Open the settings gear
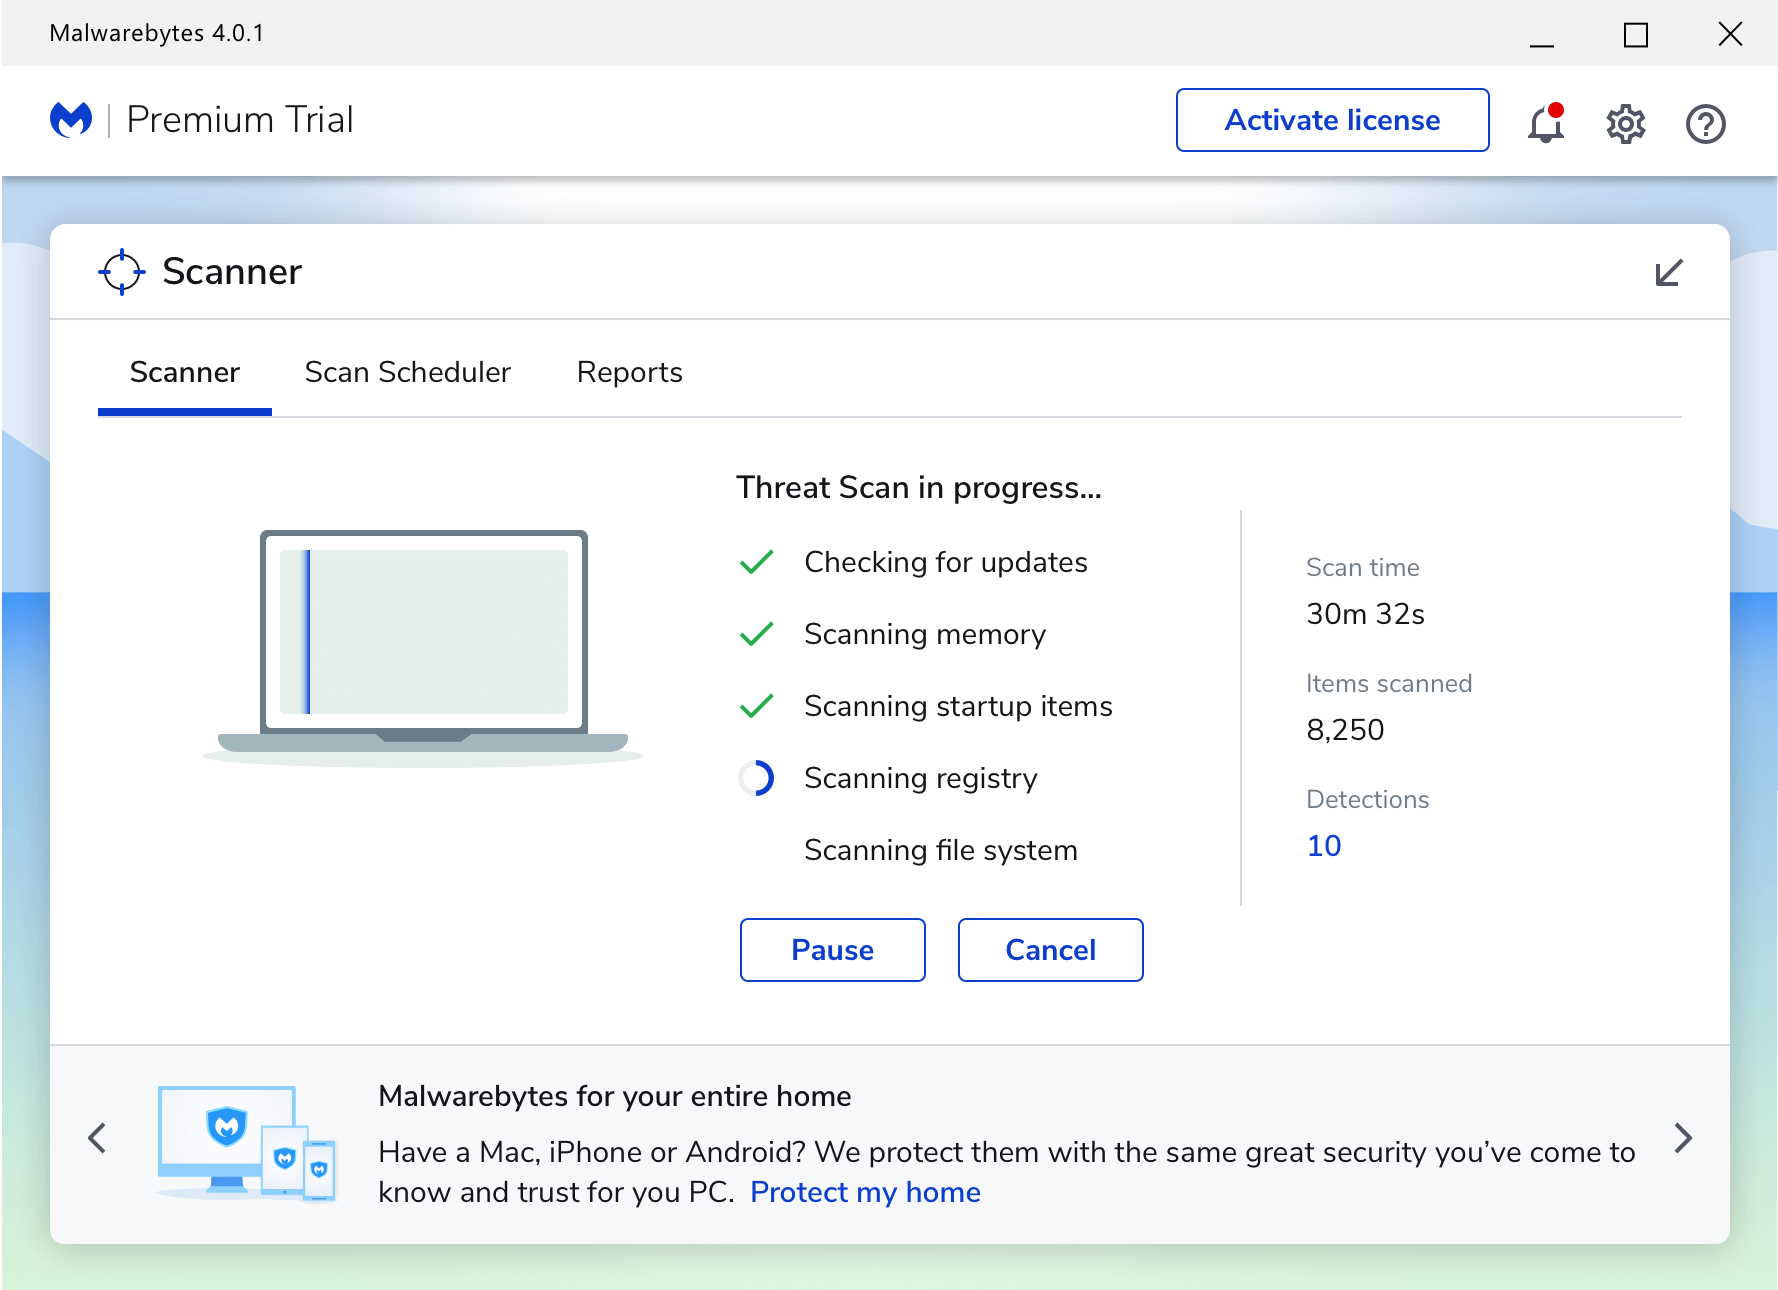Screen dimensions: 1778x1290 pos(1626,124)
